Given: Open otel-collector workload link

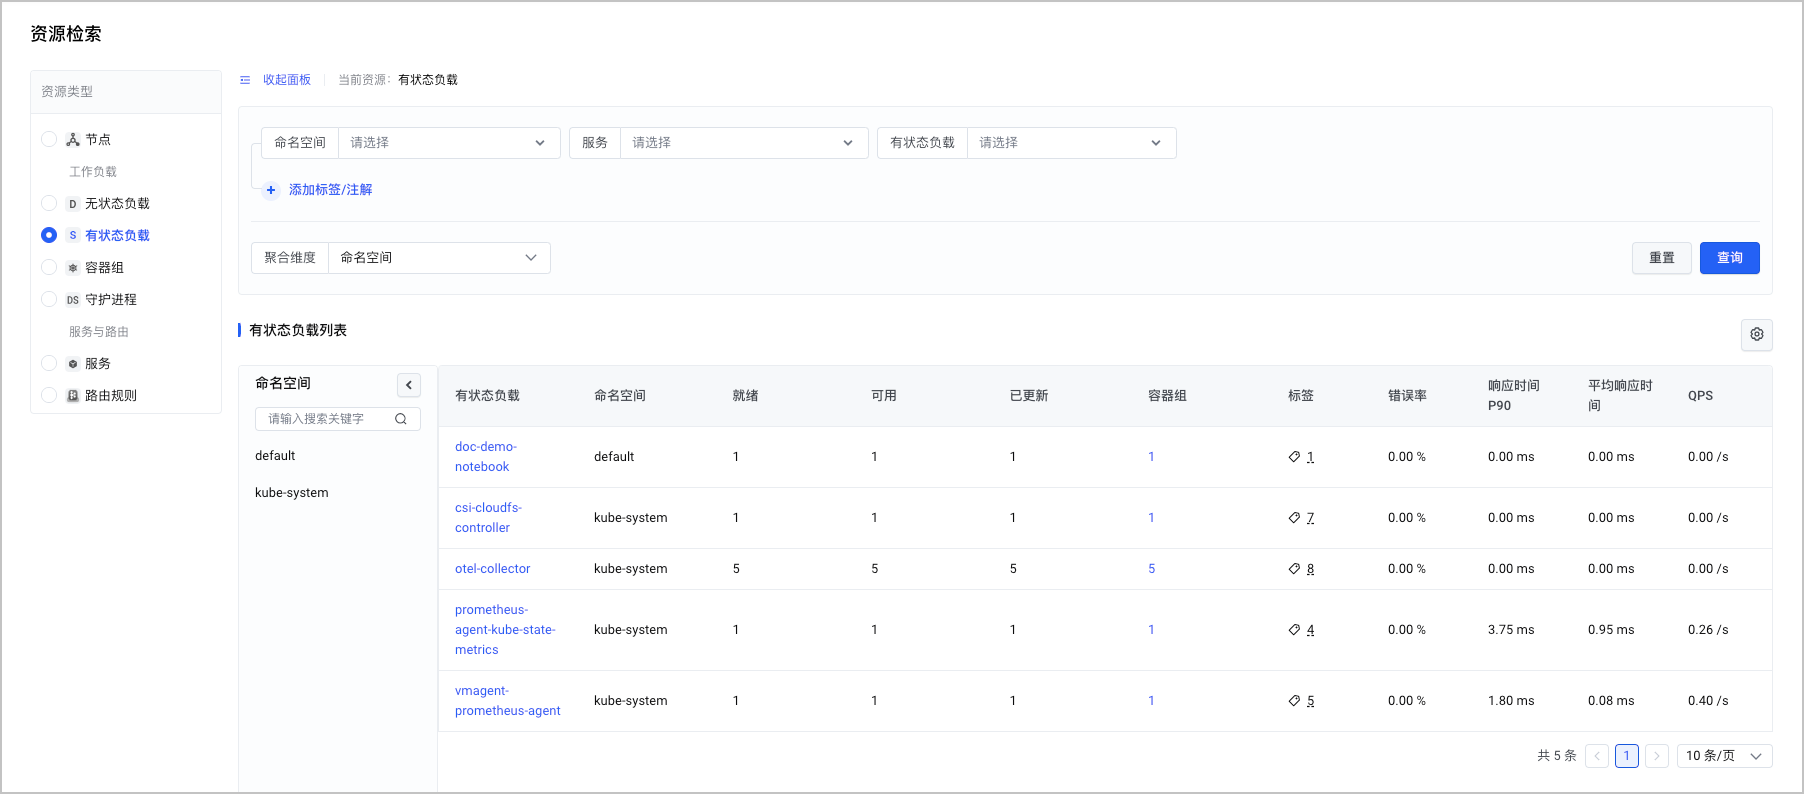Looking at the screenshot, I should point(493,569).
